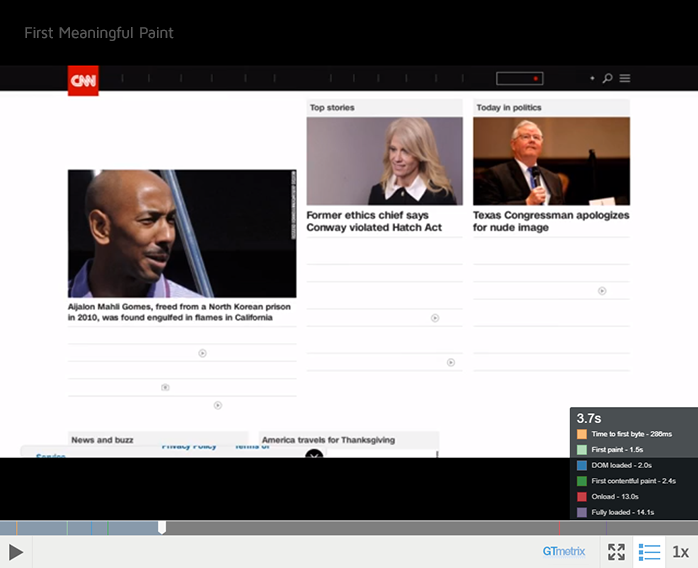Click the purple Fully loaded swatch
Screen dimensions: 698x568
pos(582,512)
